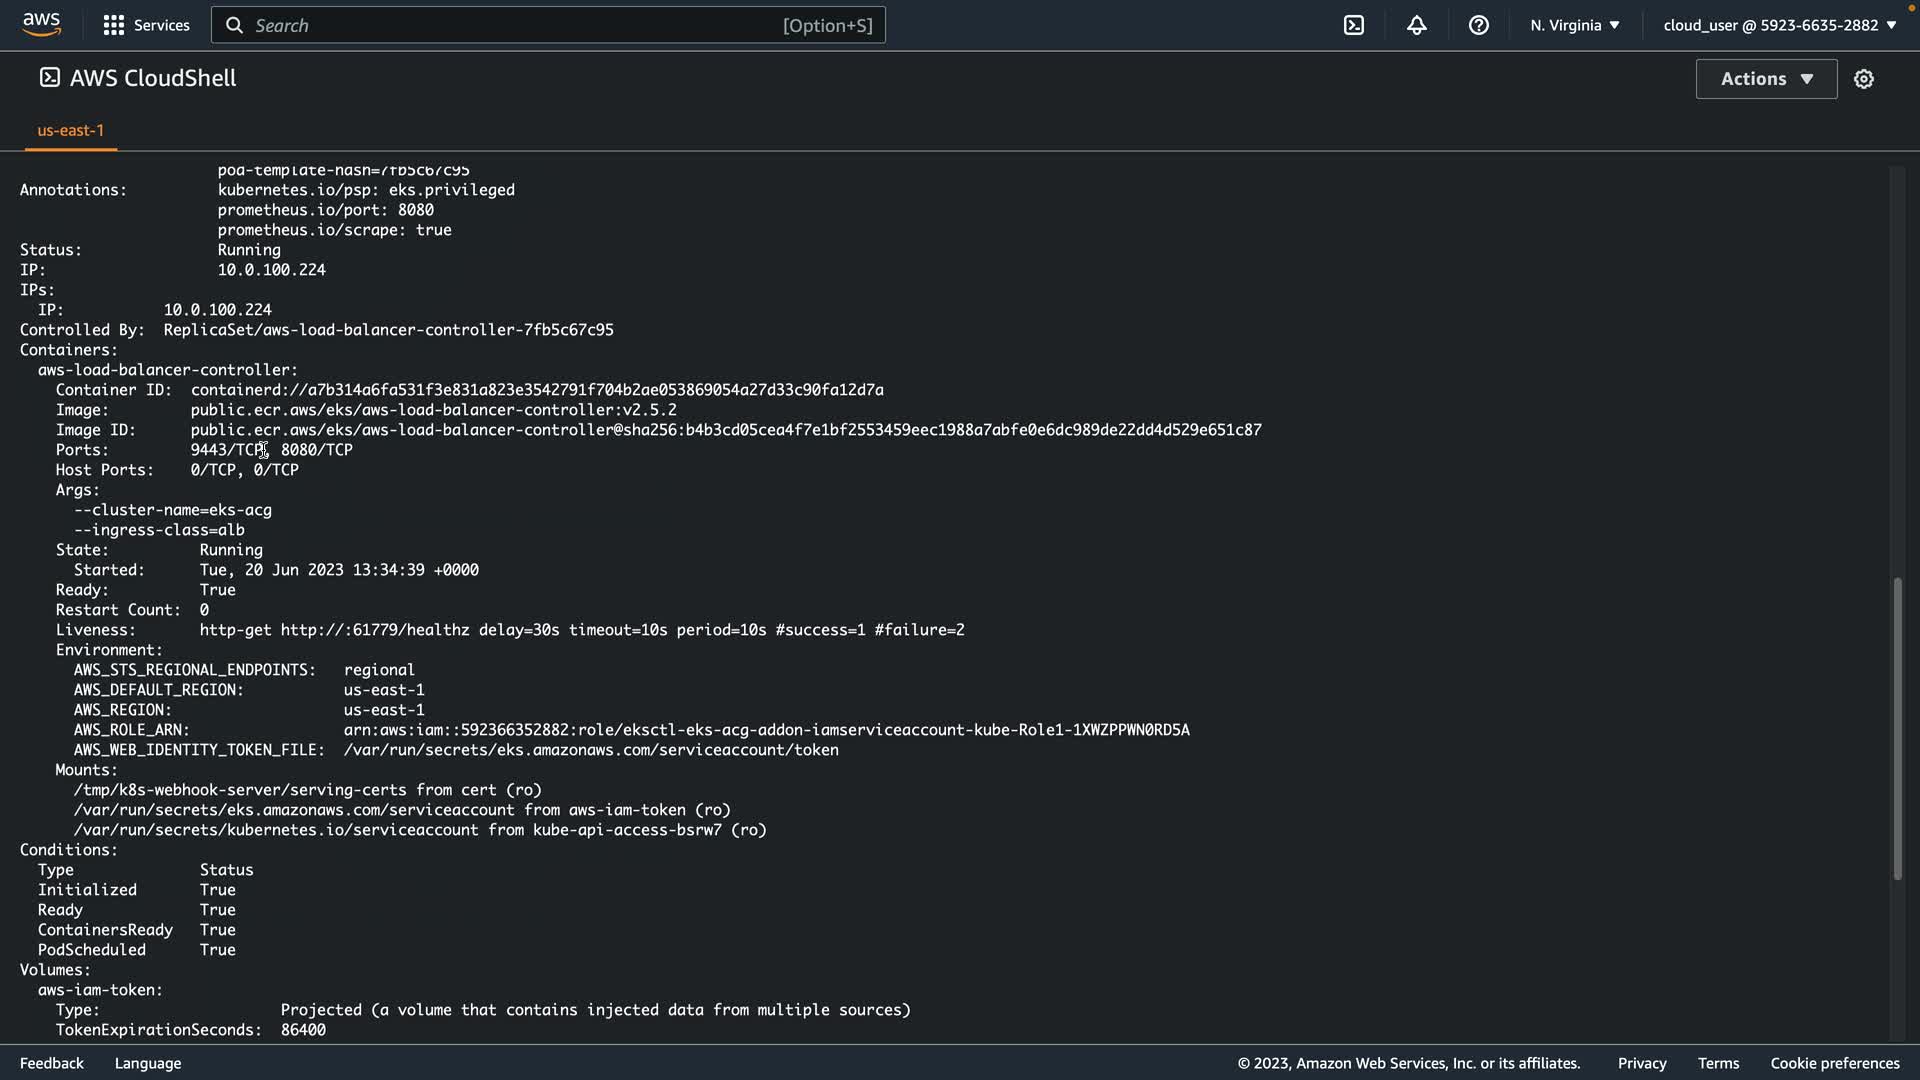Screen dimensions: 1920x1080
Task: Open the Terms footer link
Action: click(x=1718, y=1063)
